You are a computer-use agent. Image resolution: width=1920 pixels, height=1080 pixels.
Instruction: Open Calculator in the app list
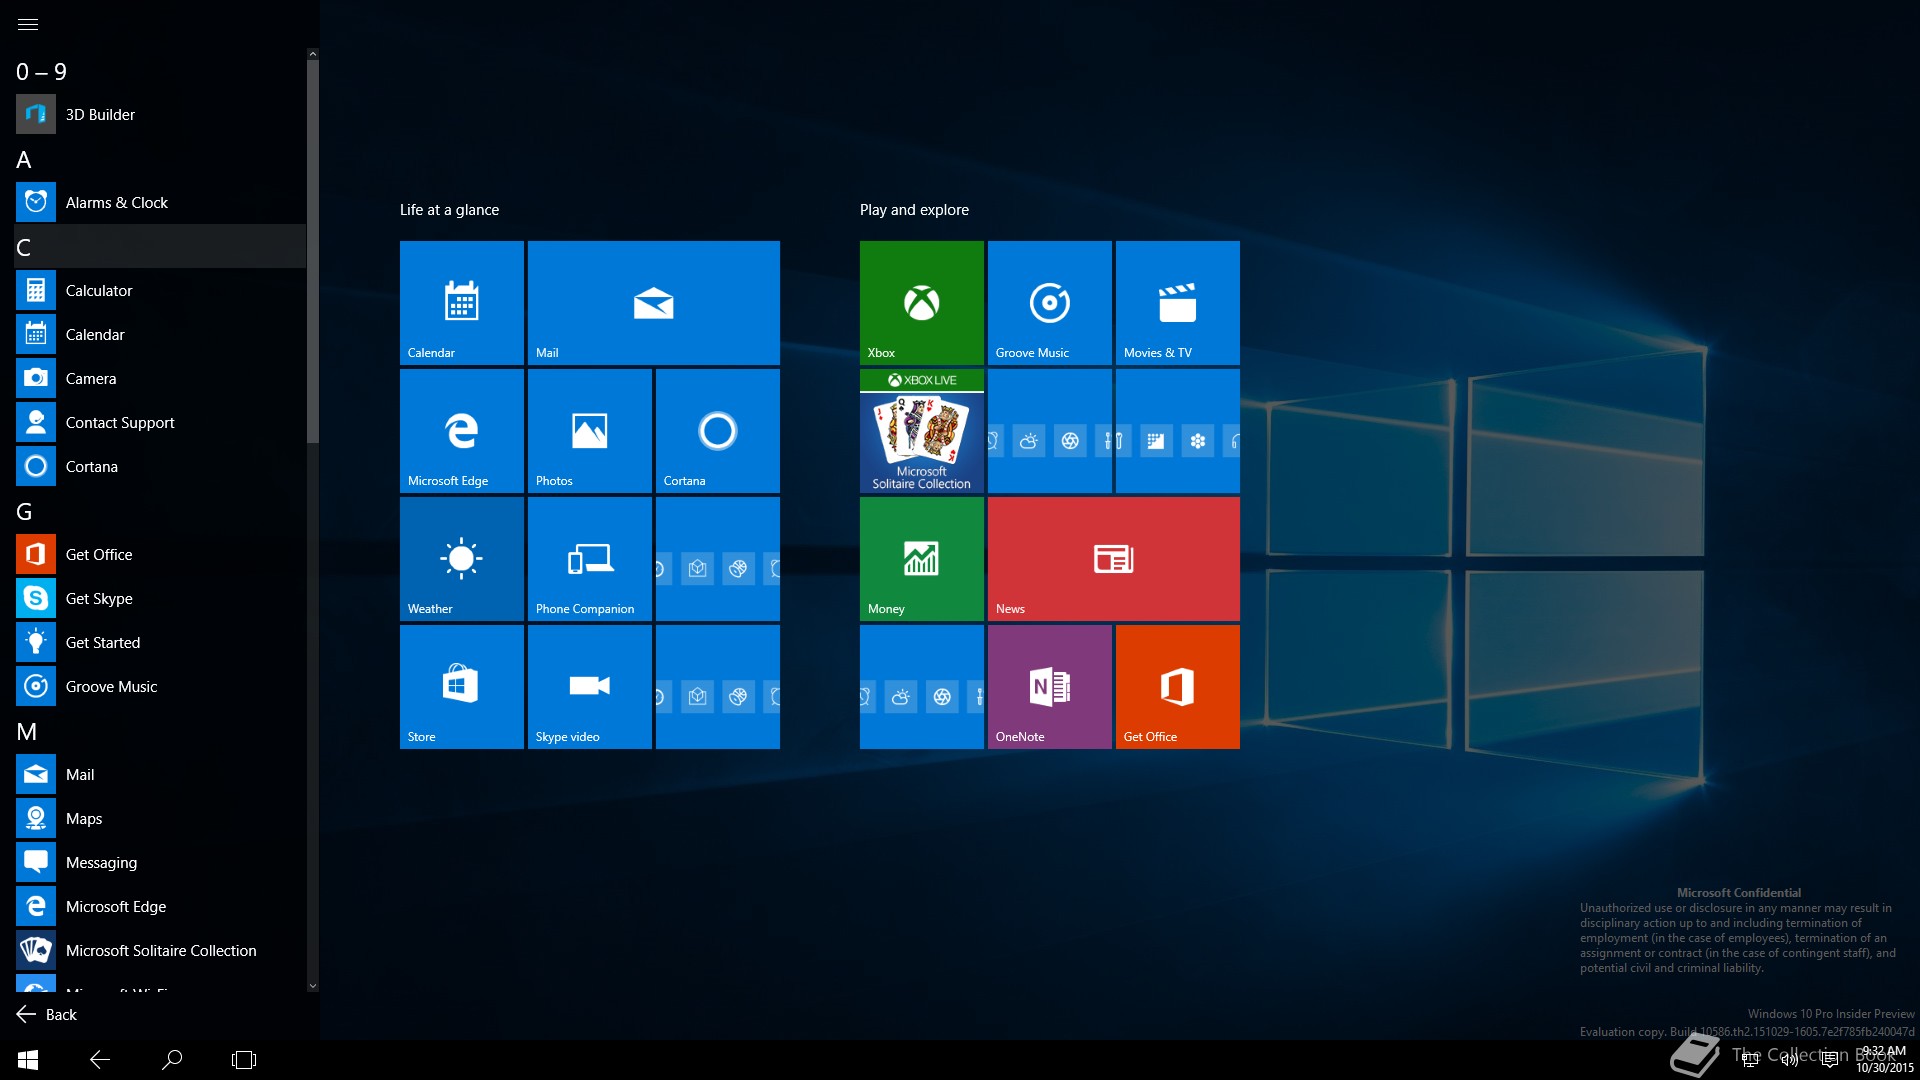pos(160,291)
